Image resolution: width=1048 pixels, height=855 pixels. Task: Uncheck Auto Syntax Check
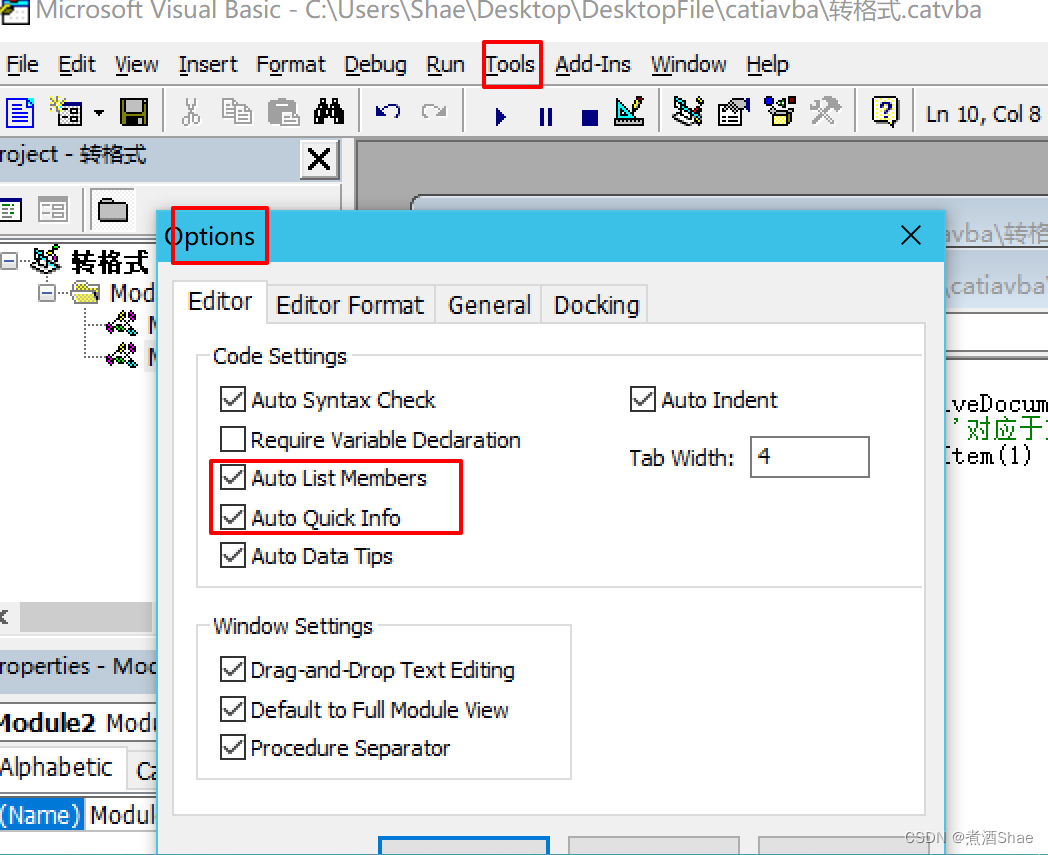pyautogui.click(x=233, y=400)
